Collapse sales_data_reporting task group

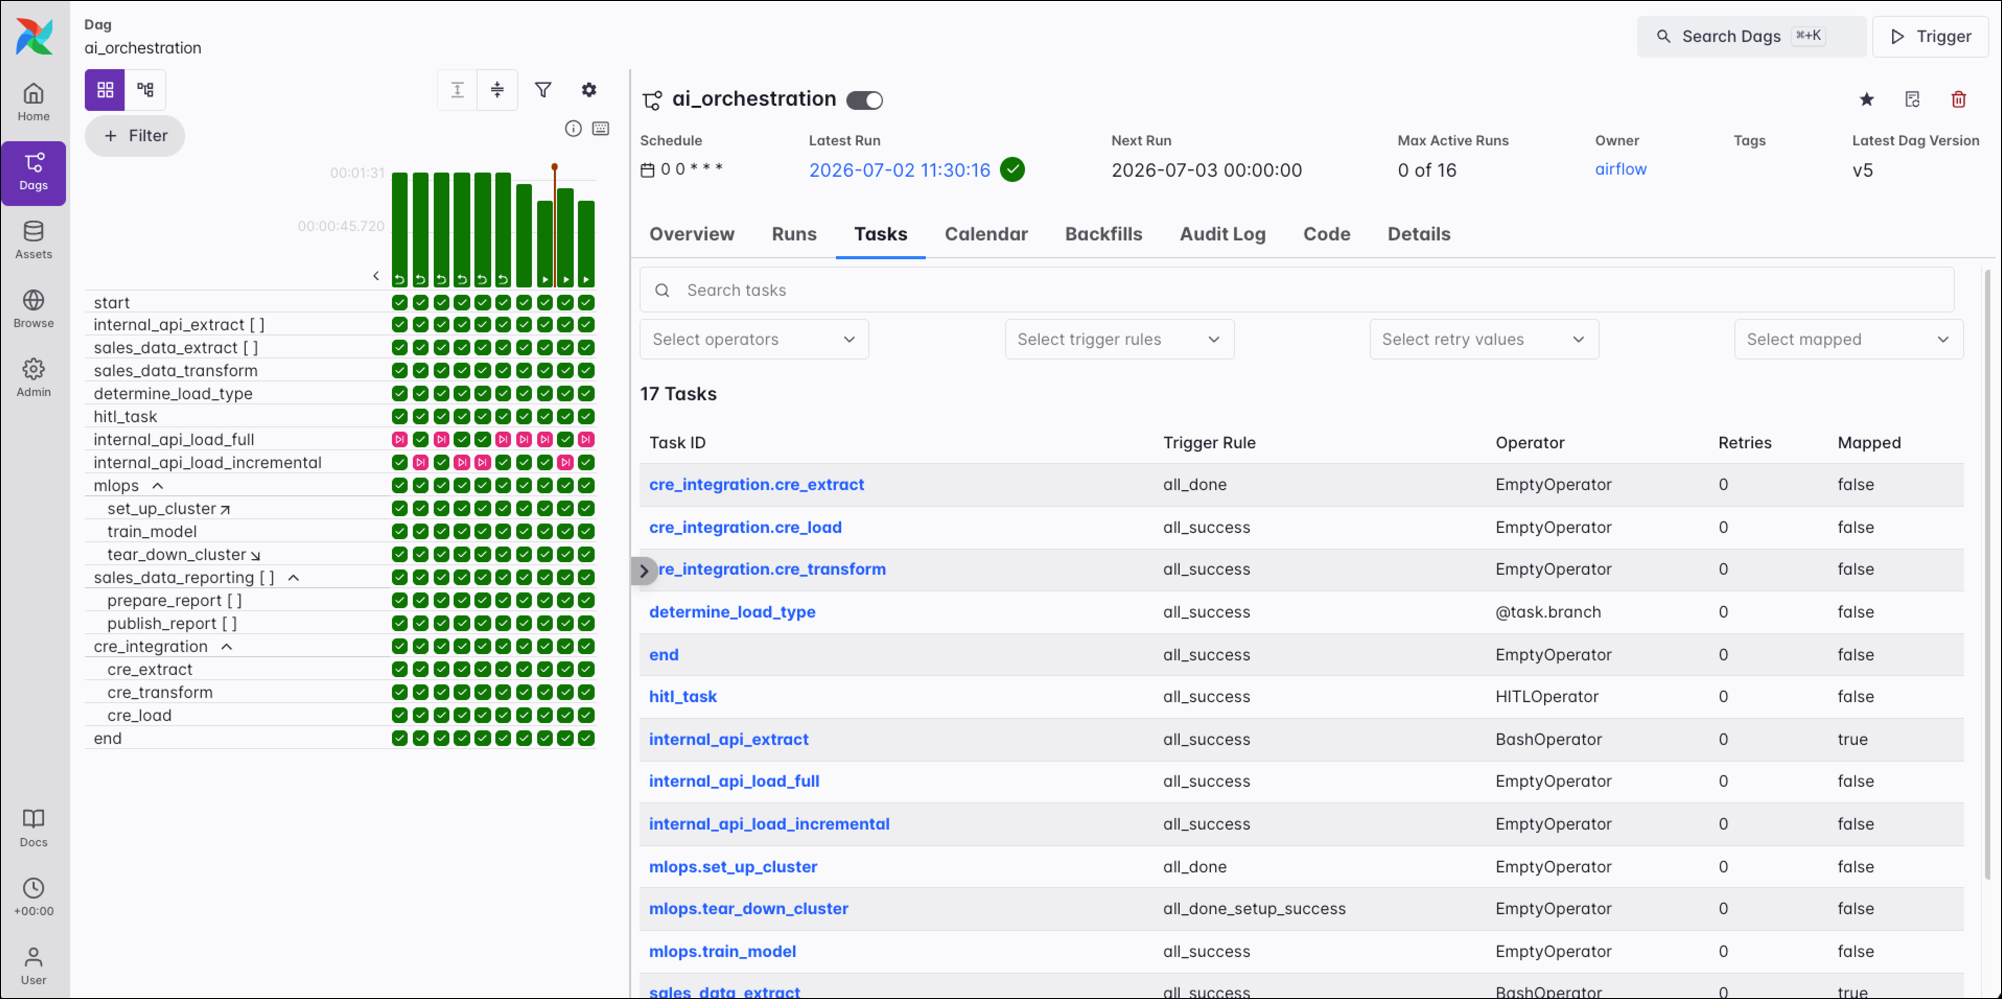[293, 578]
